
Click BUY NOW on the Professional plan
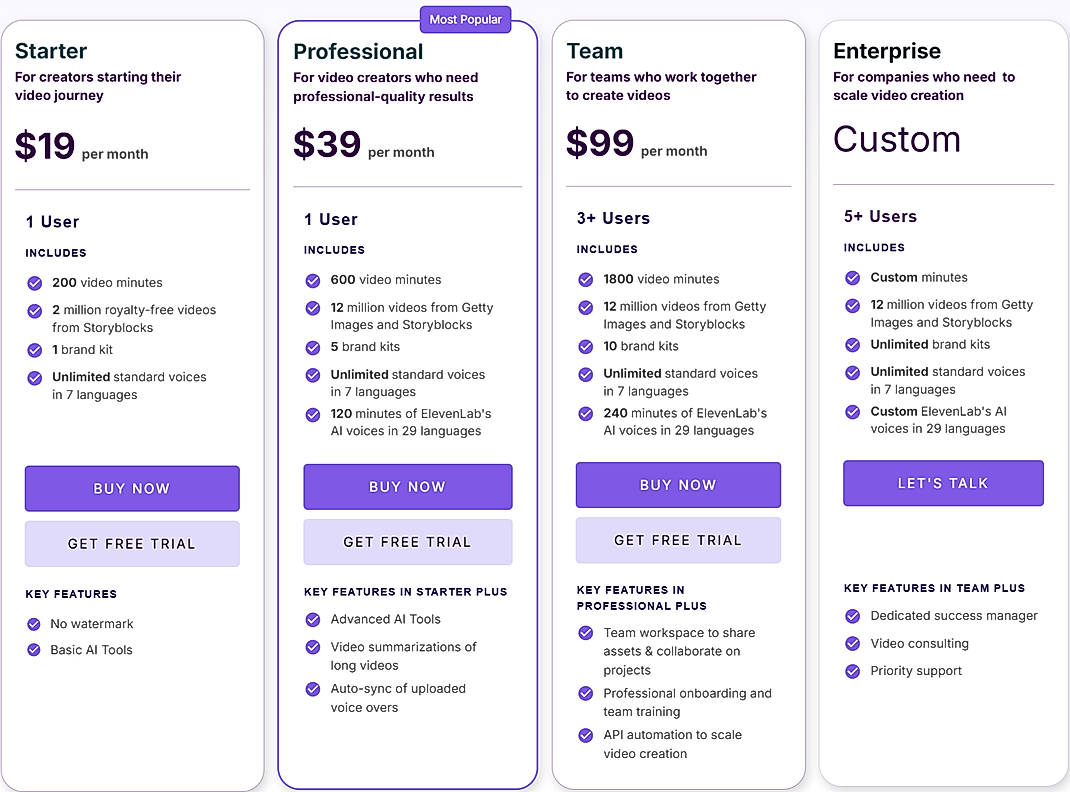pyautogui.click(x=407, y=486)
